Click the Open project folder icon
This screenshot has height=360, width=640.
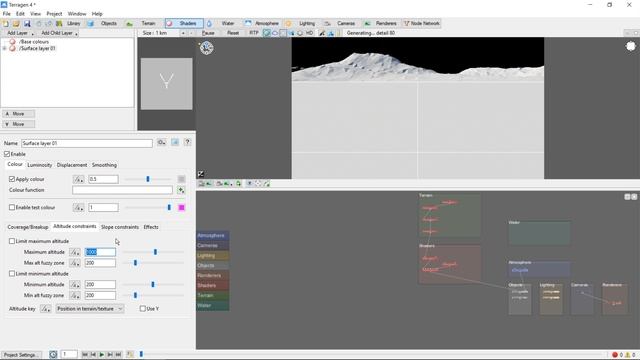point(16,24)
